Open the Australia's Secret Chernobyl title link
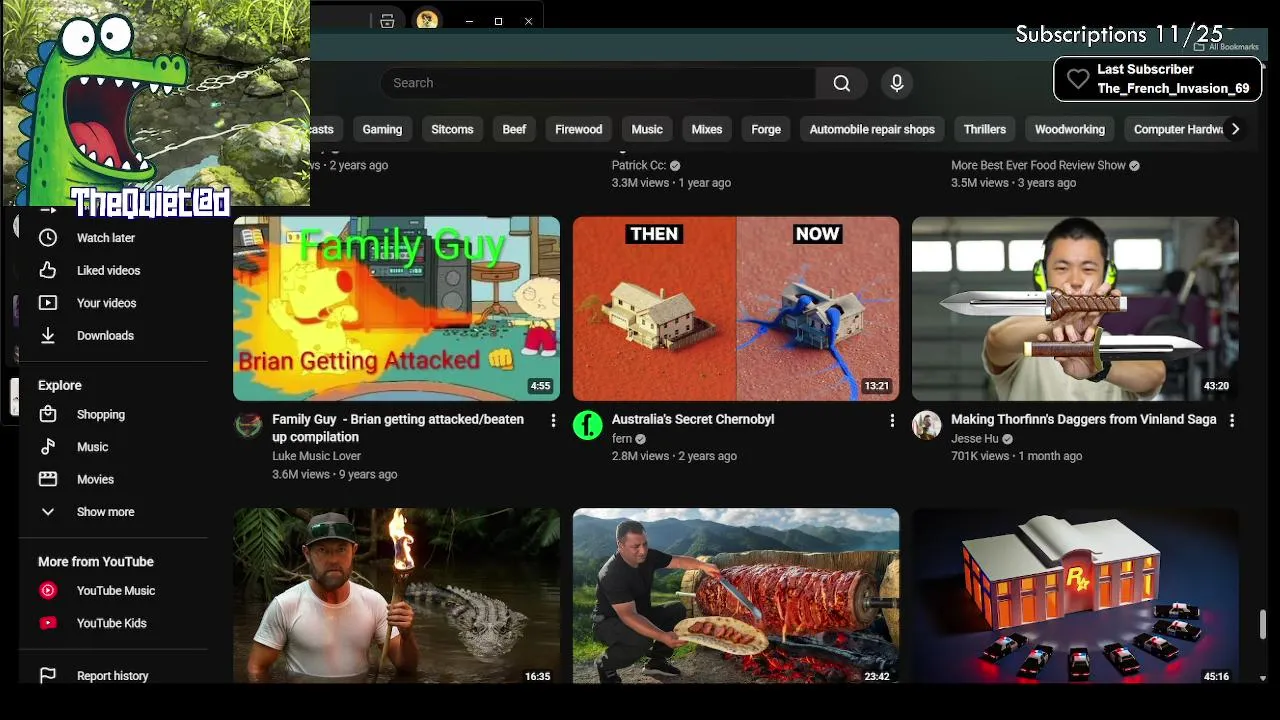 (x=693, y=419)
